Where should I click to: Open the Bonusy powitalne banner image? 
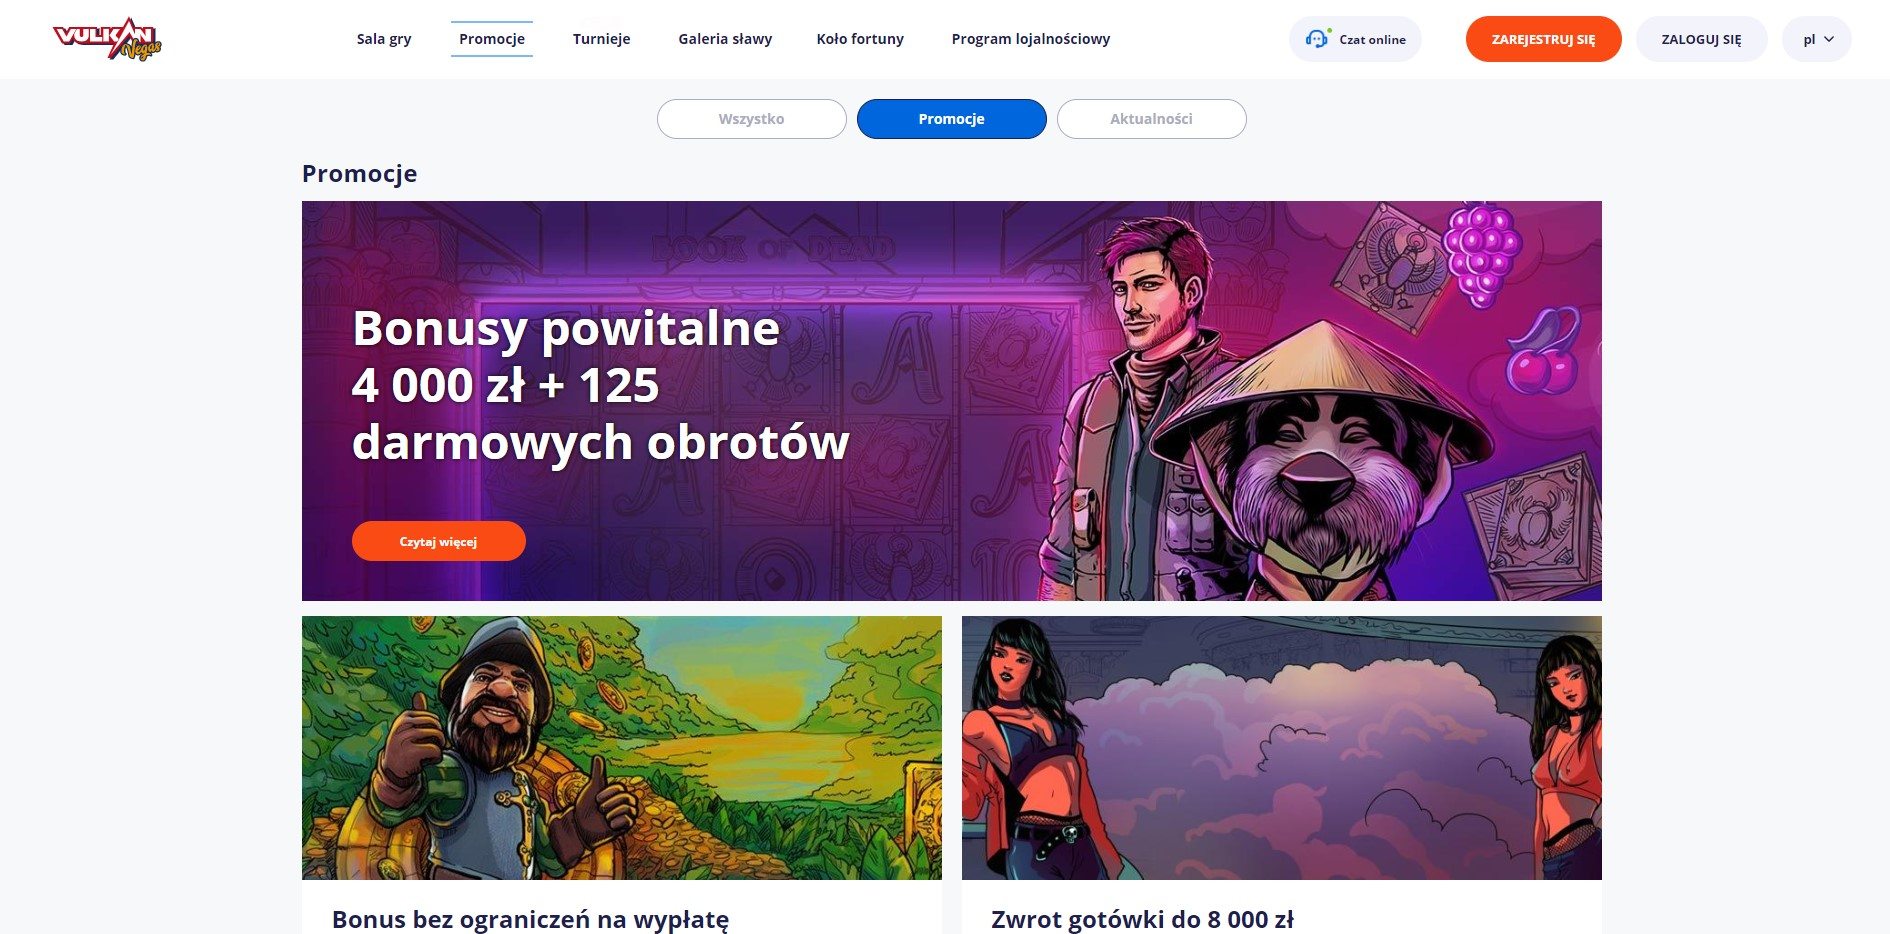point(952,401)
